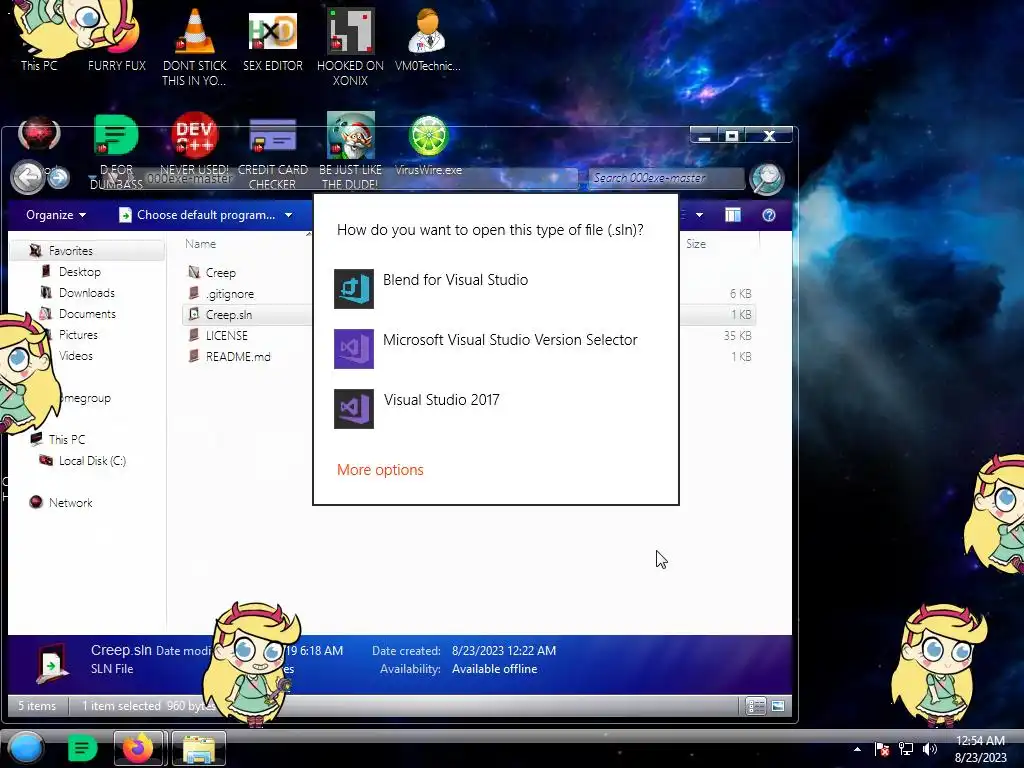This screenshot has width=1024, height=768.
Task: Select Videos in navigation pane
Action: click(x=76, y=356)
